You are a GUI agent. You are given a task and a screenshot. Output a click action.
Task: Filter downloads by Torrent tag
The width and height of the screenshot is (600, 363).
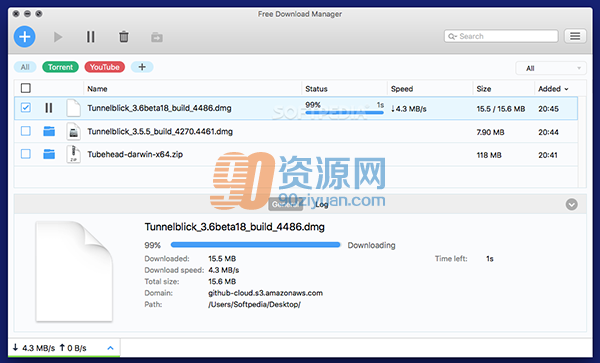coord(60,67)
